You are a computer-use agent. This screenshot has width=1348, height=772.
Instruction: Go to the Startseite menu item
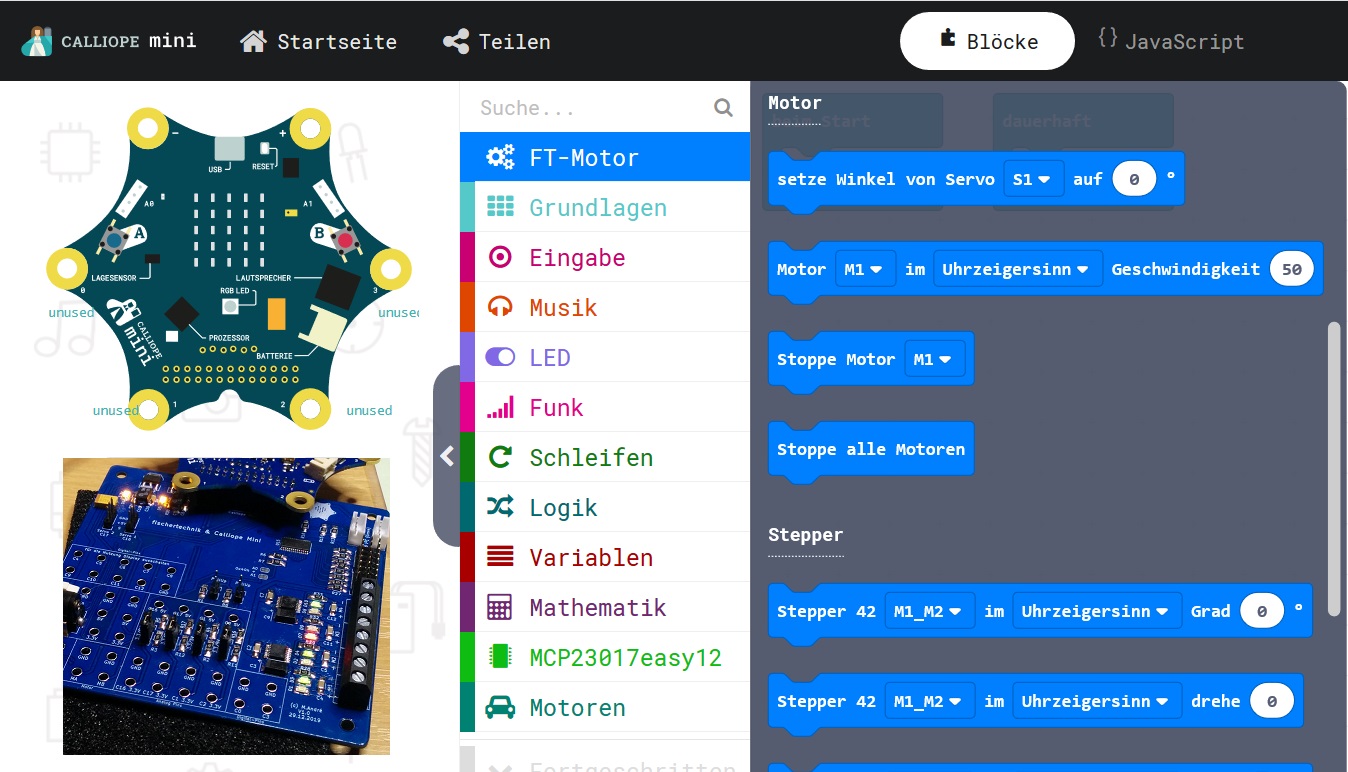(x=318, y=42)
